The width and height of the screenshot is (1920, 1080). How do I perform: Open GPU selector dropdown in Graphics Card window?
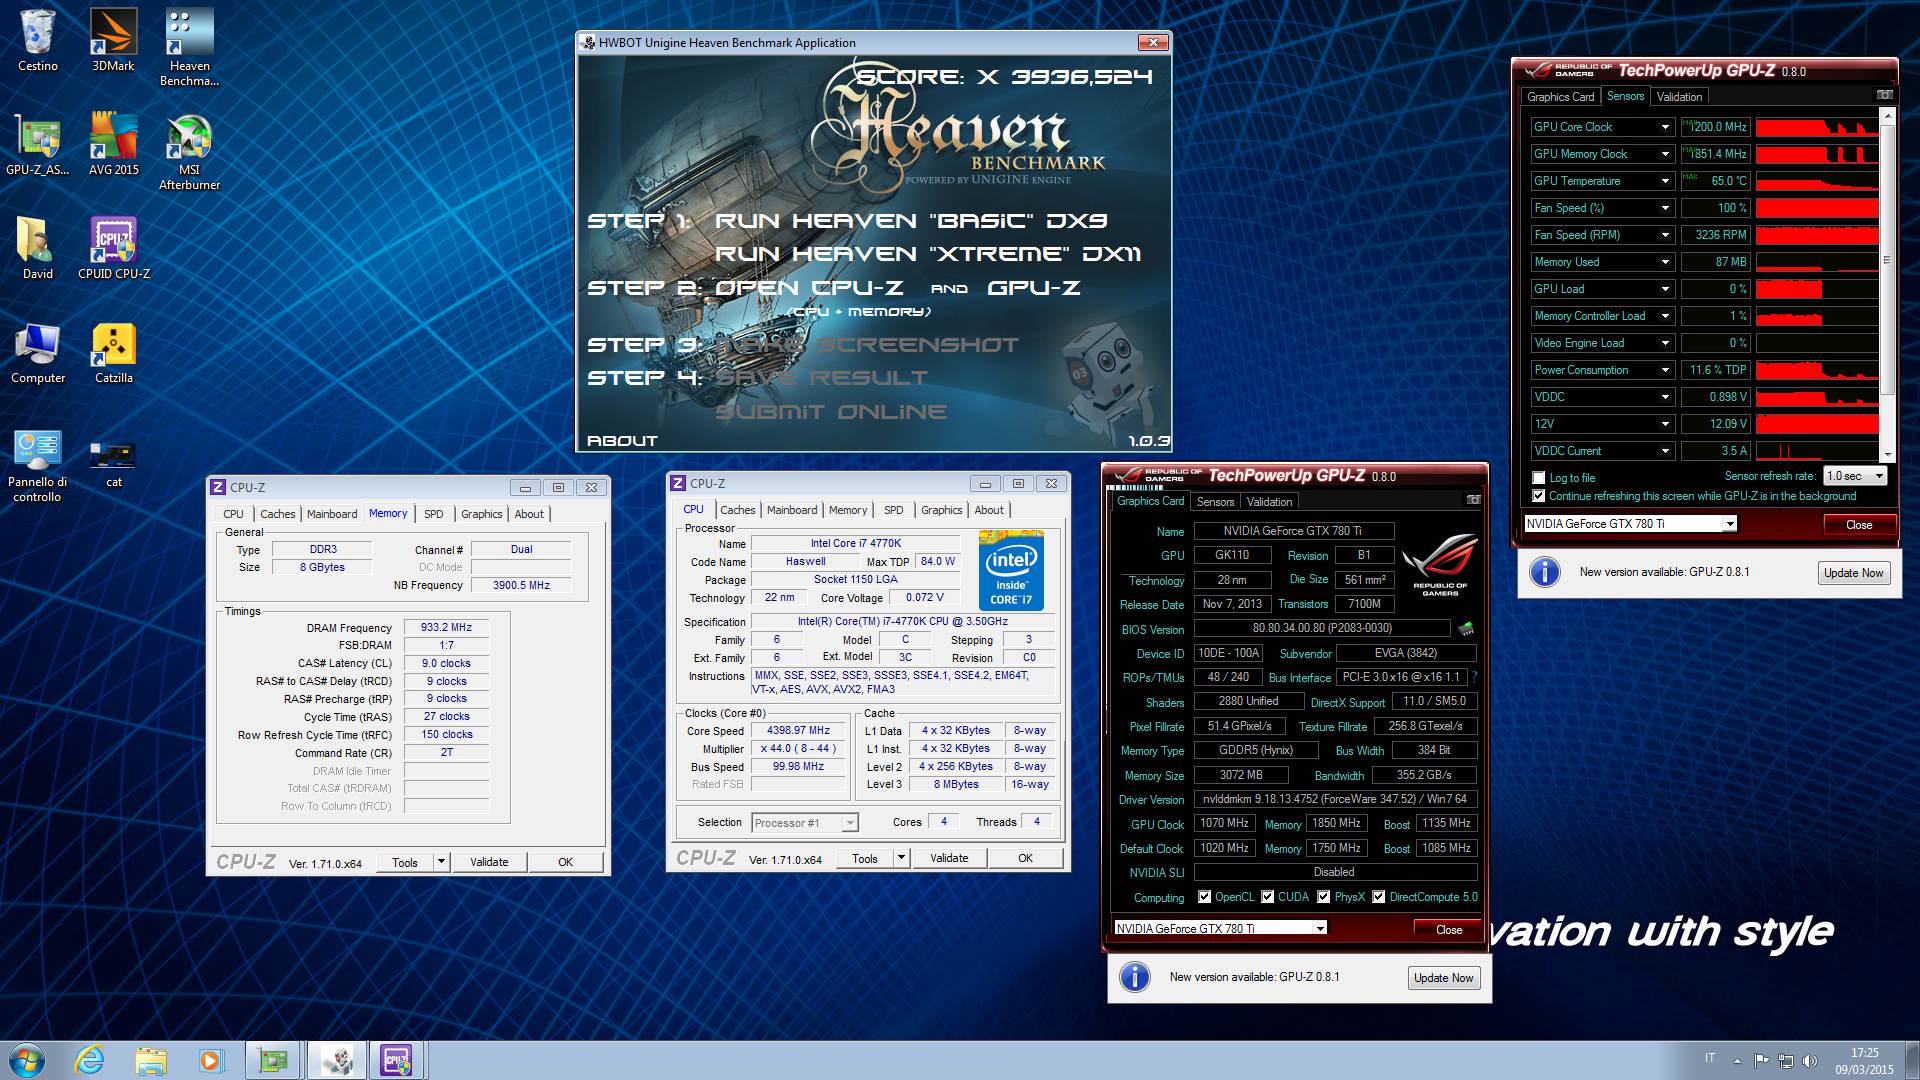click(1320, 928)
